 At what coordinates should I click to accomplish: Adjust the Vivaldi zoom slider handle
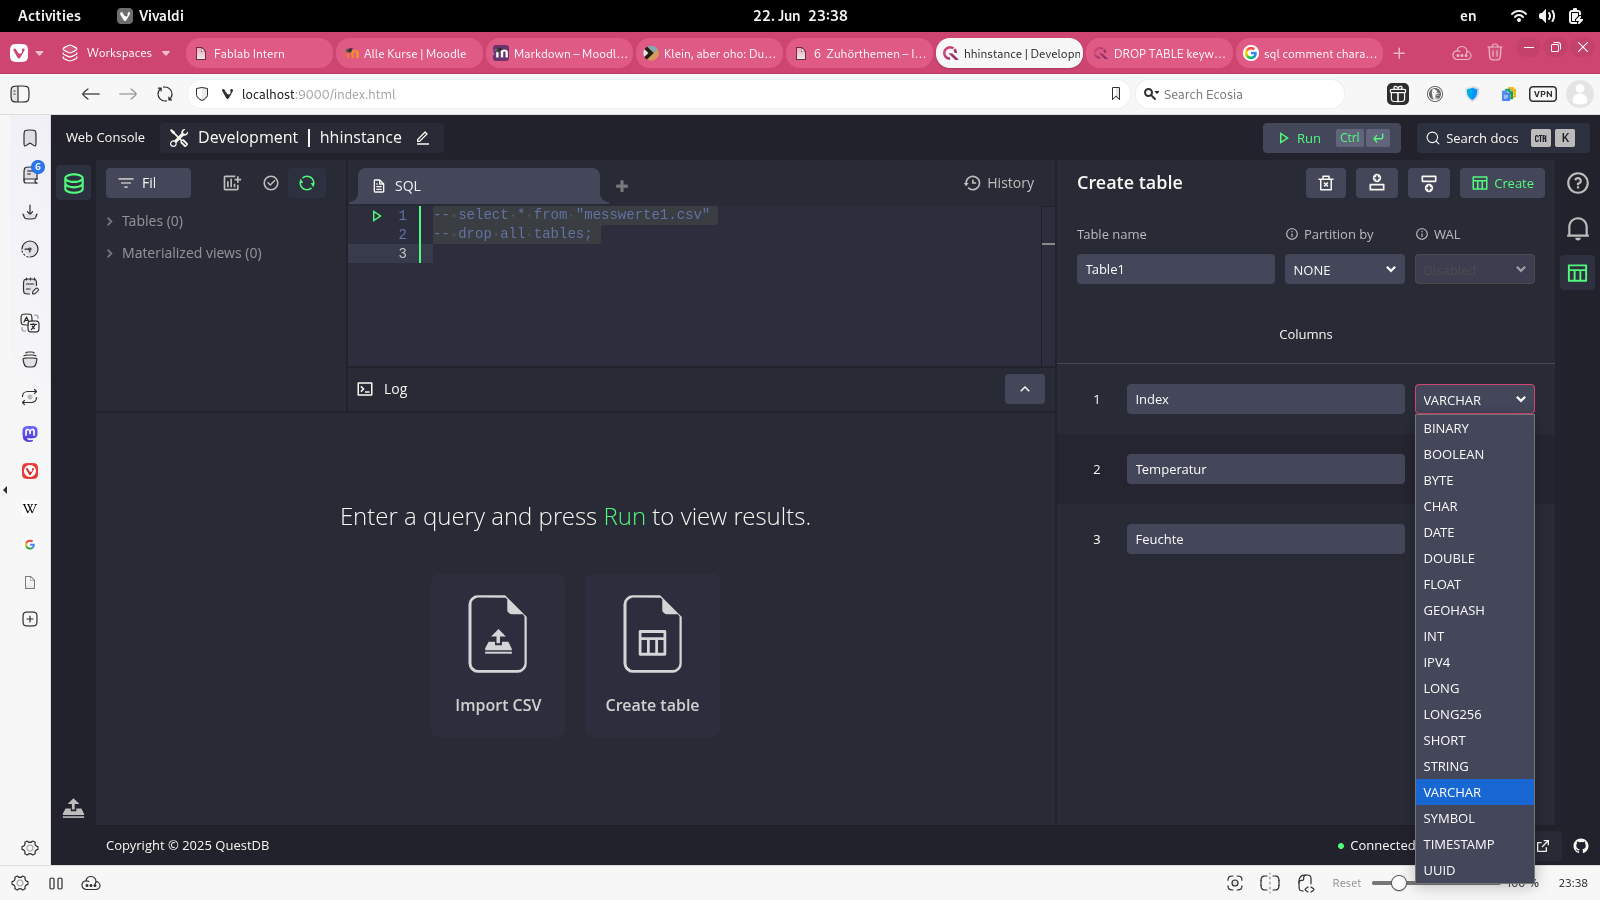pyautogui.click(x=1398, y=883)
